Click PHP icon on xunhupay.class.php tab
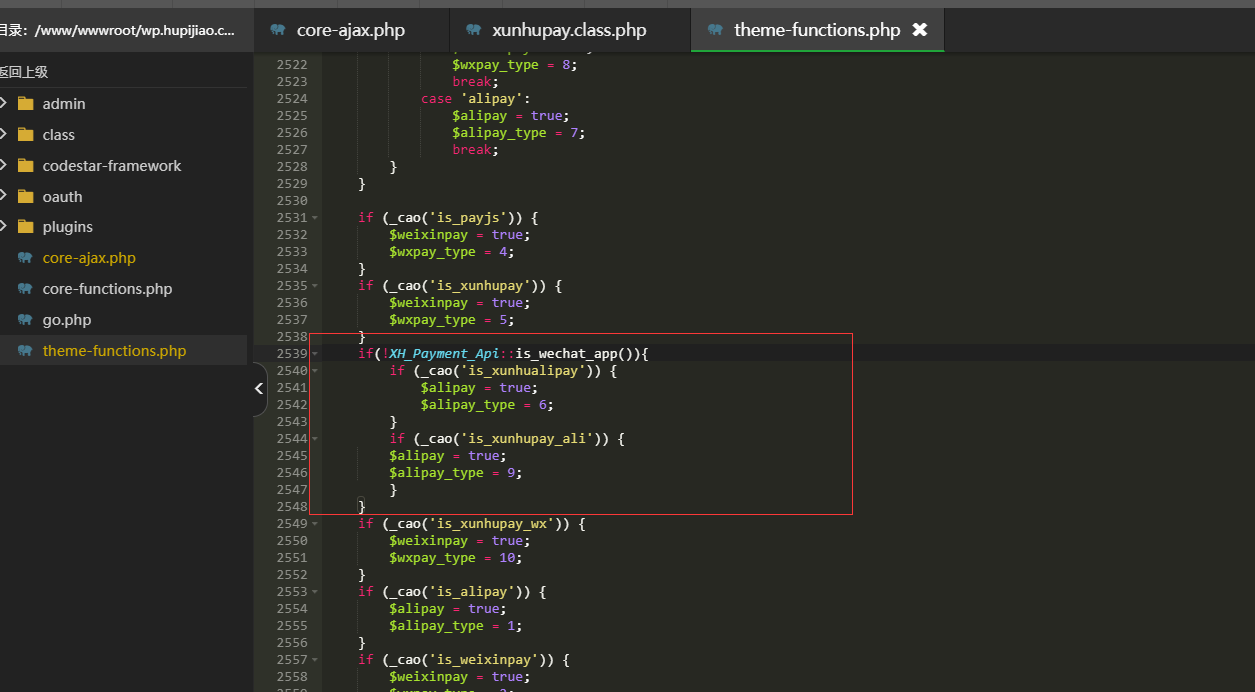 pos(474,30)
